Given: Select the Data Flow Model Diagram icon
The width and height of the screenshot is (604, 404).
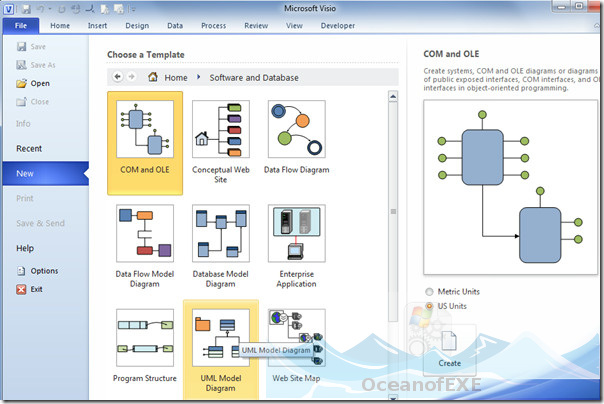Looking at the screenshot, I should (145, 233).
